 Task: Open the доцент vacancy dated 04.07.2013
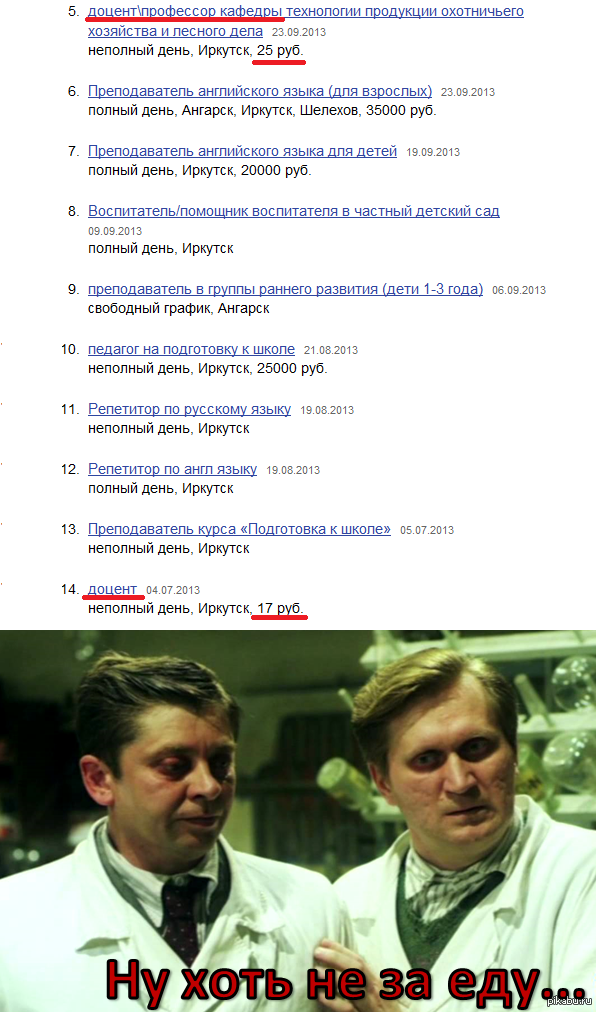coord(112,589)
